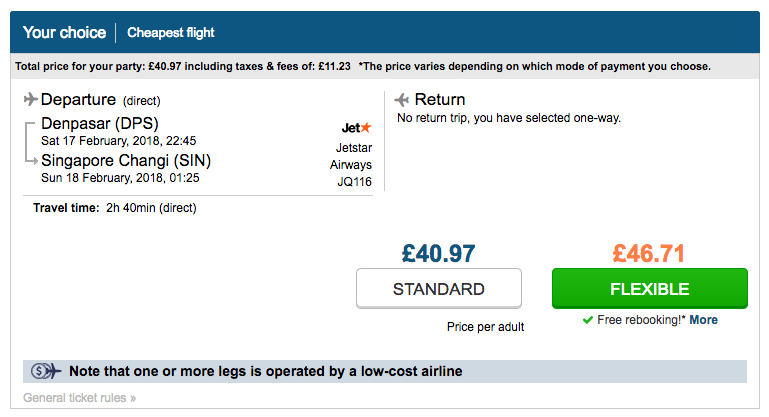Click the low-cost airline notice banner

(x=385, y=371)
